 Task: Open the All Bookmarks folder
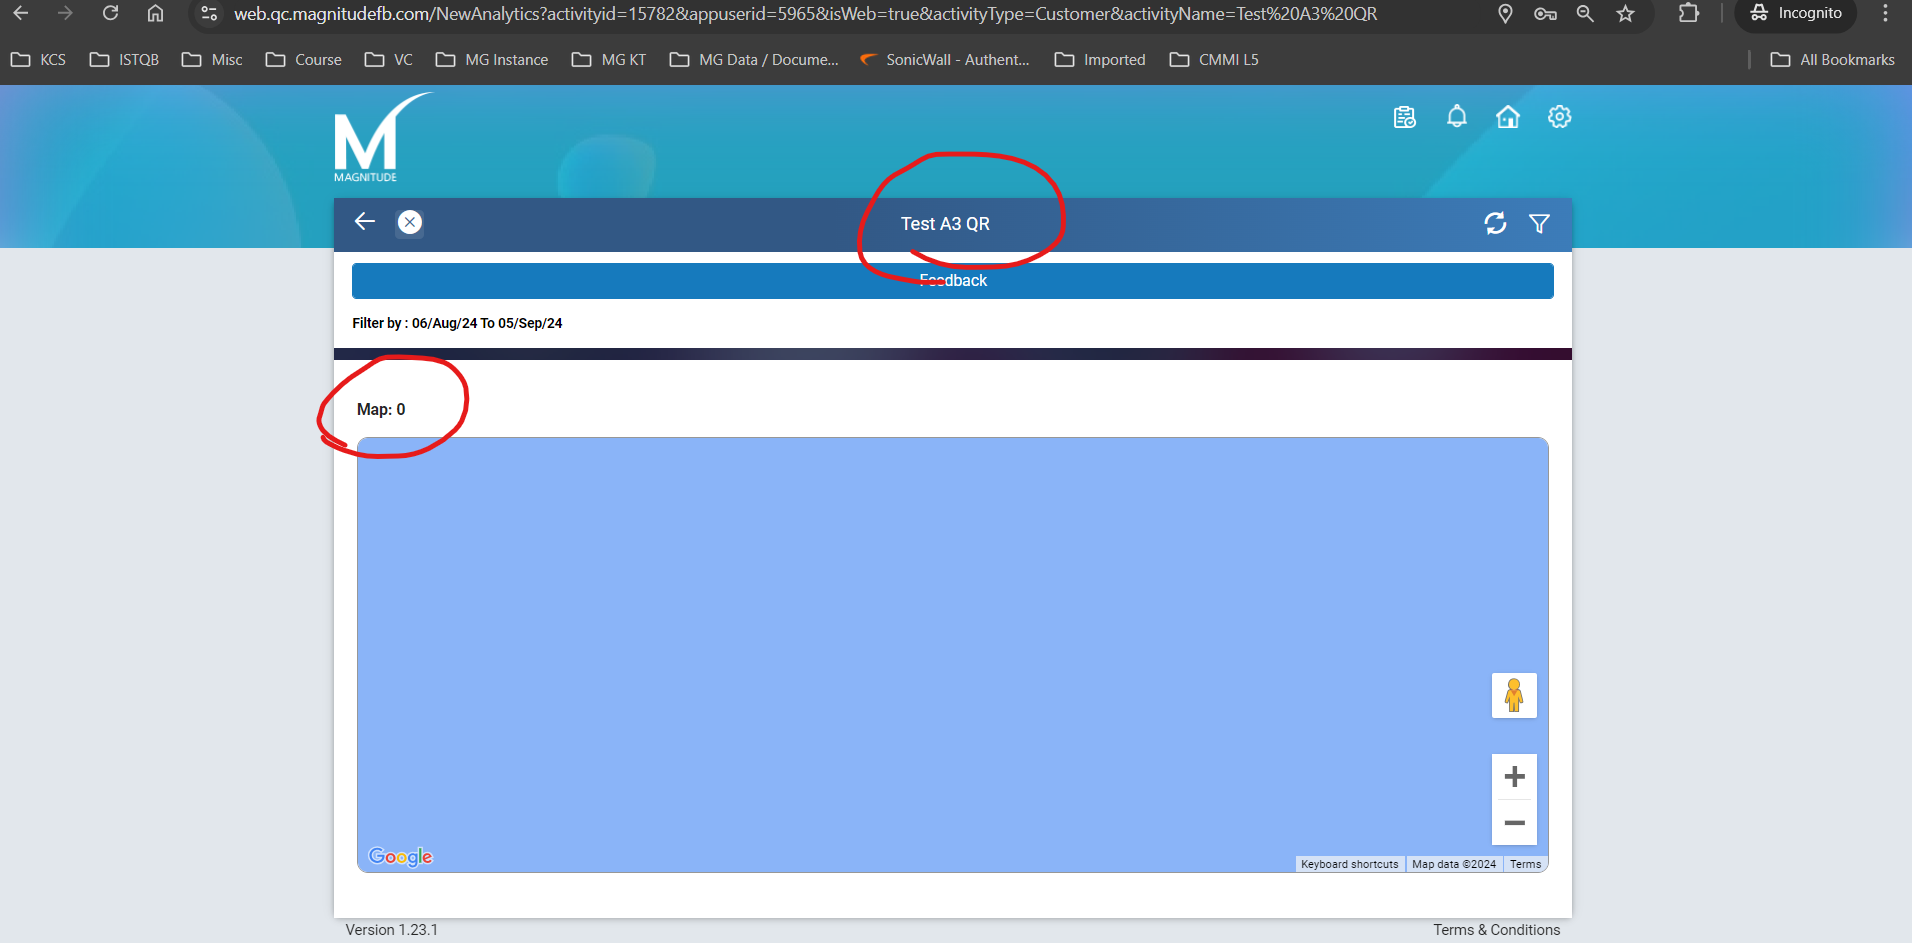pos(1832,60)
